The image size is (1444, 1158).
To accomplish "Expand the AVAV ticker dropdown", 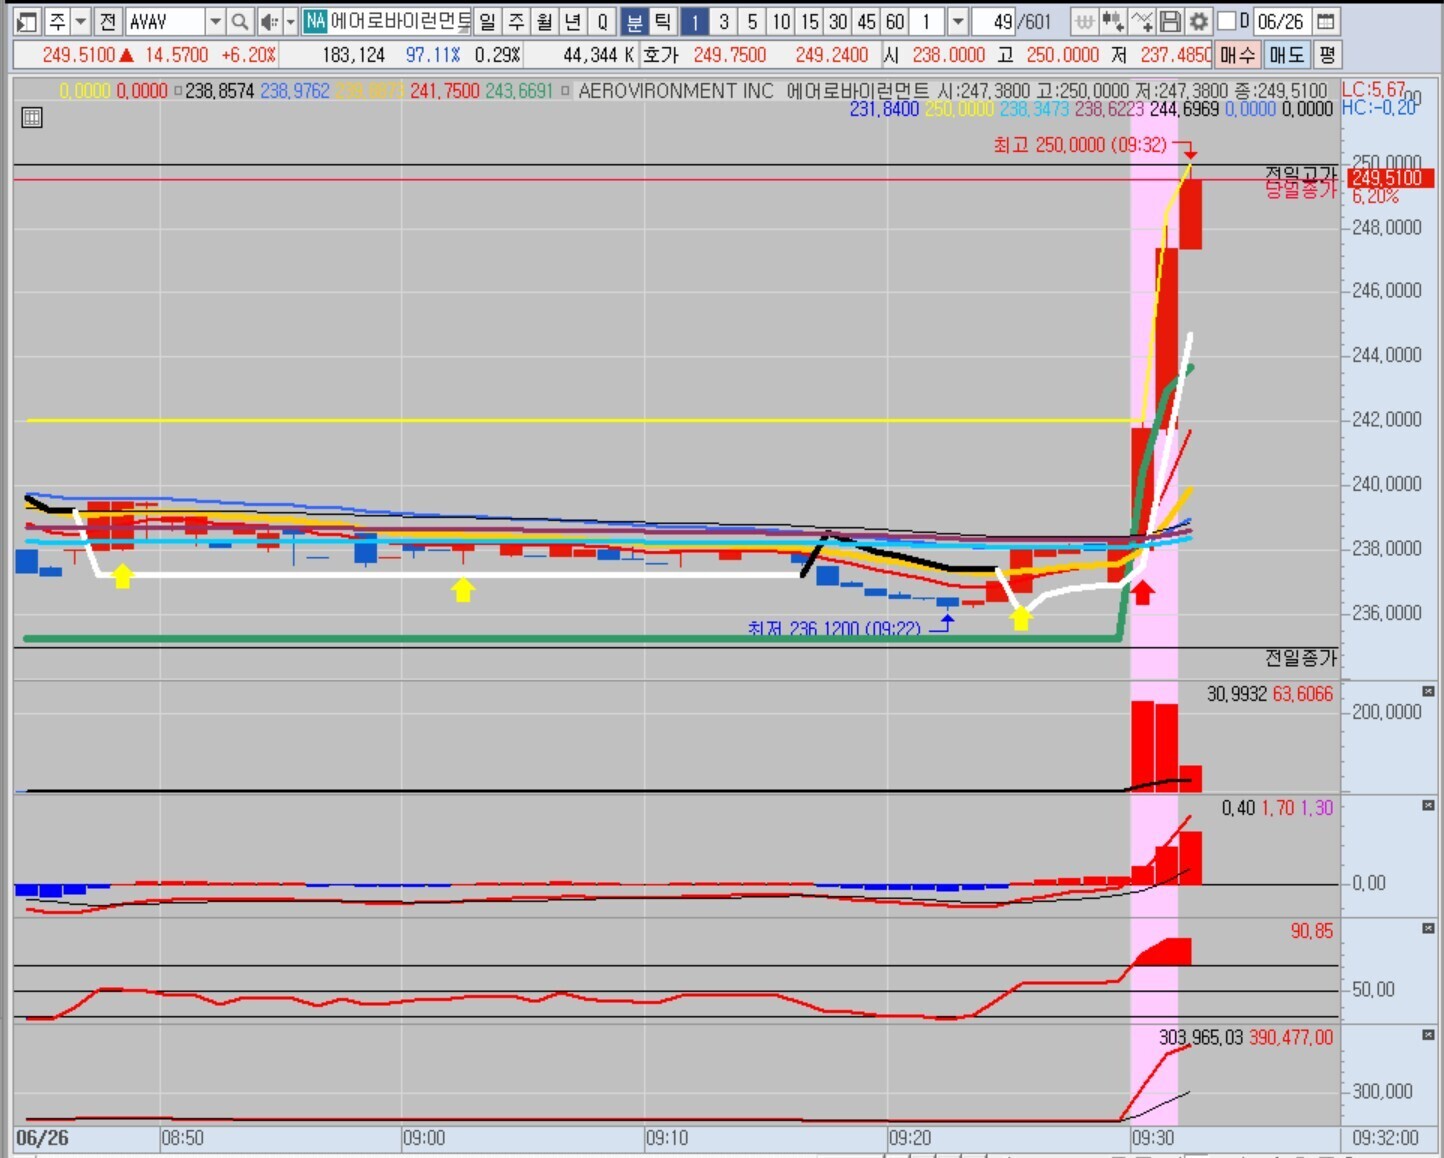I will [215, 21].
